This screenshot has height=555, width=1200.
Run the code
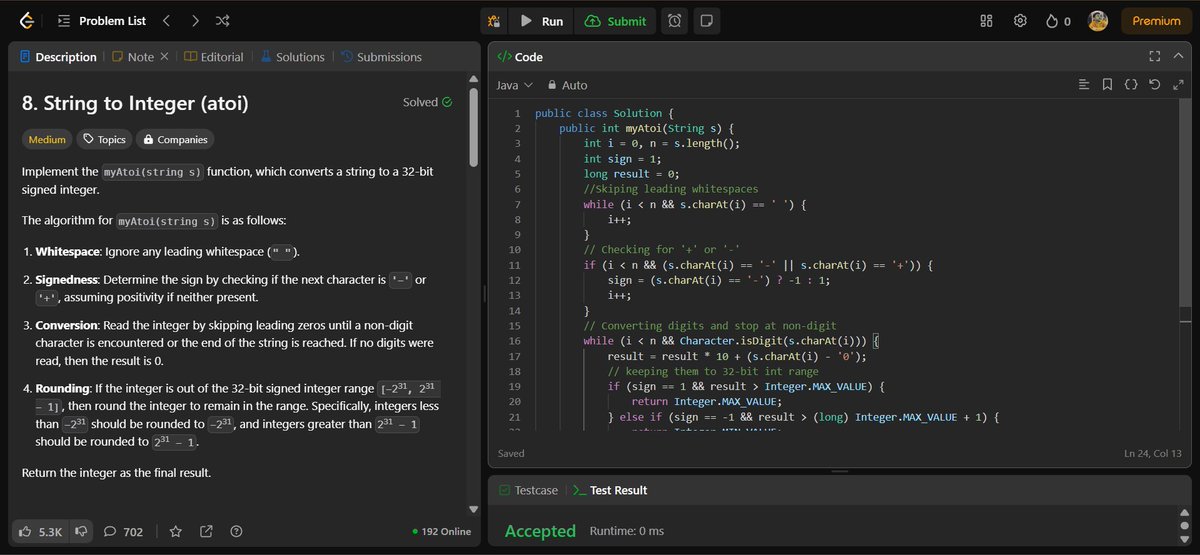click(x=542, y=21)
